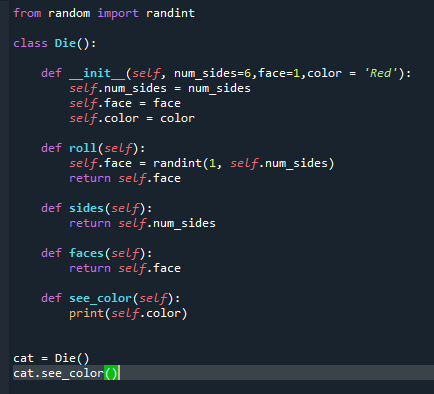
Task: Click the line 'return self.num_sides'
Action: click(142, 223)
